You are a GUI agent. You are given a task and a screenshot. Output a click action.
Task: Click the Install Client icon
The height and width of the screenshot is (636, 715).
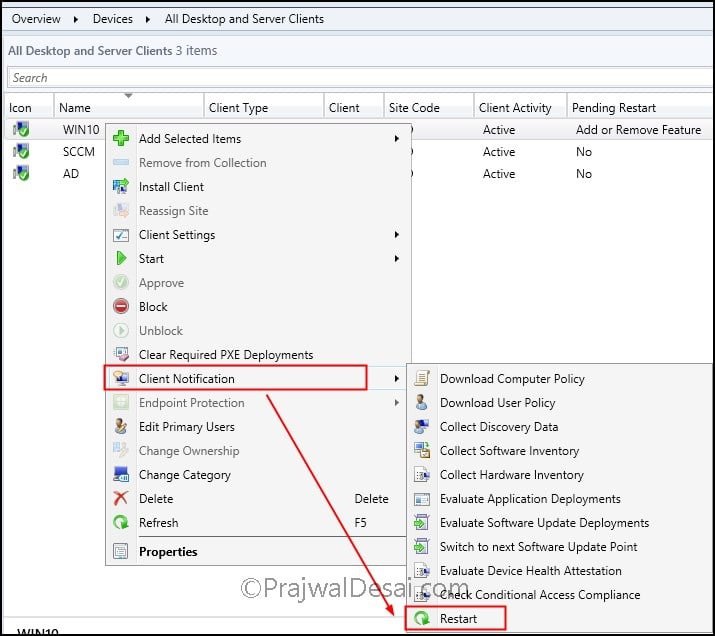pos(121,186)
